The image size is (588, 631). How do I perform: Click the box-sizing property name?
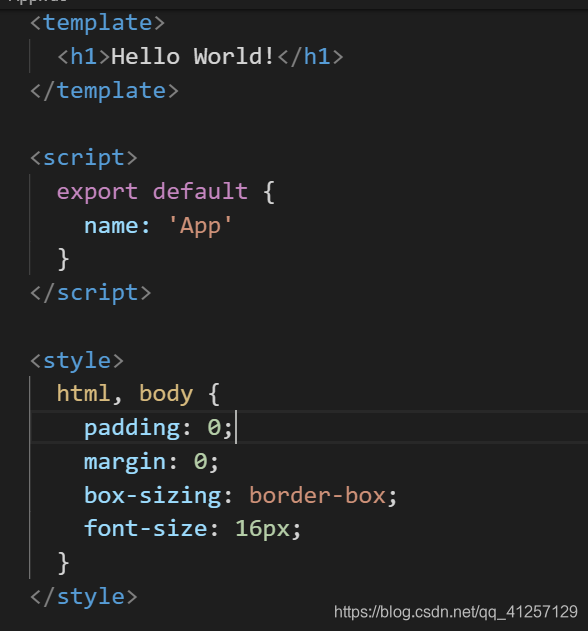coord(153,495)
